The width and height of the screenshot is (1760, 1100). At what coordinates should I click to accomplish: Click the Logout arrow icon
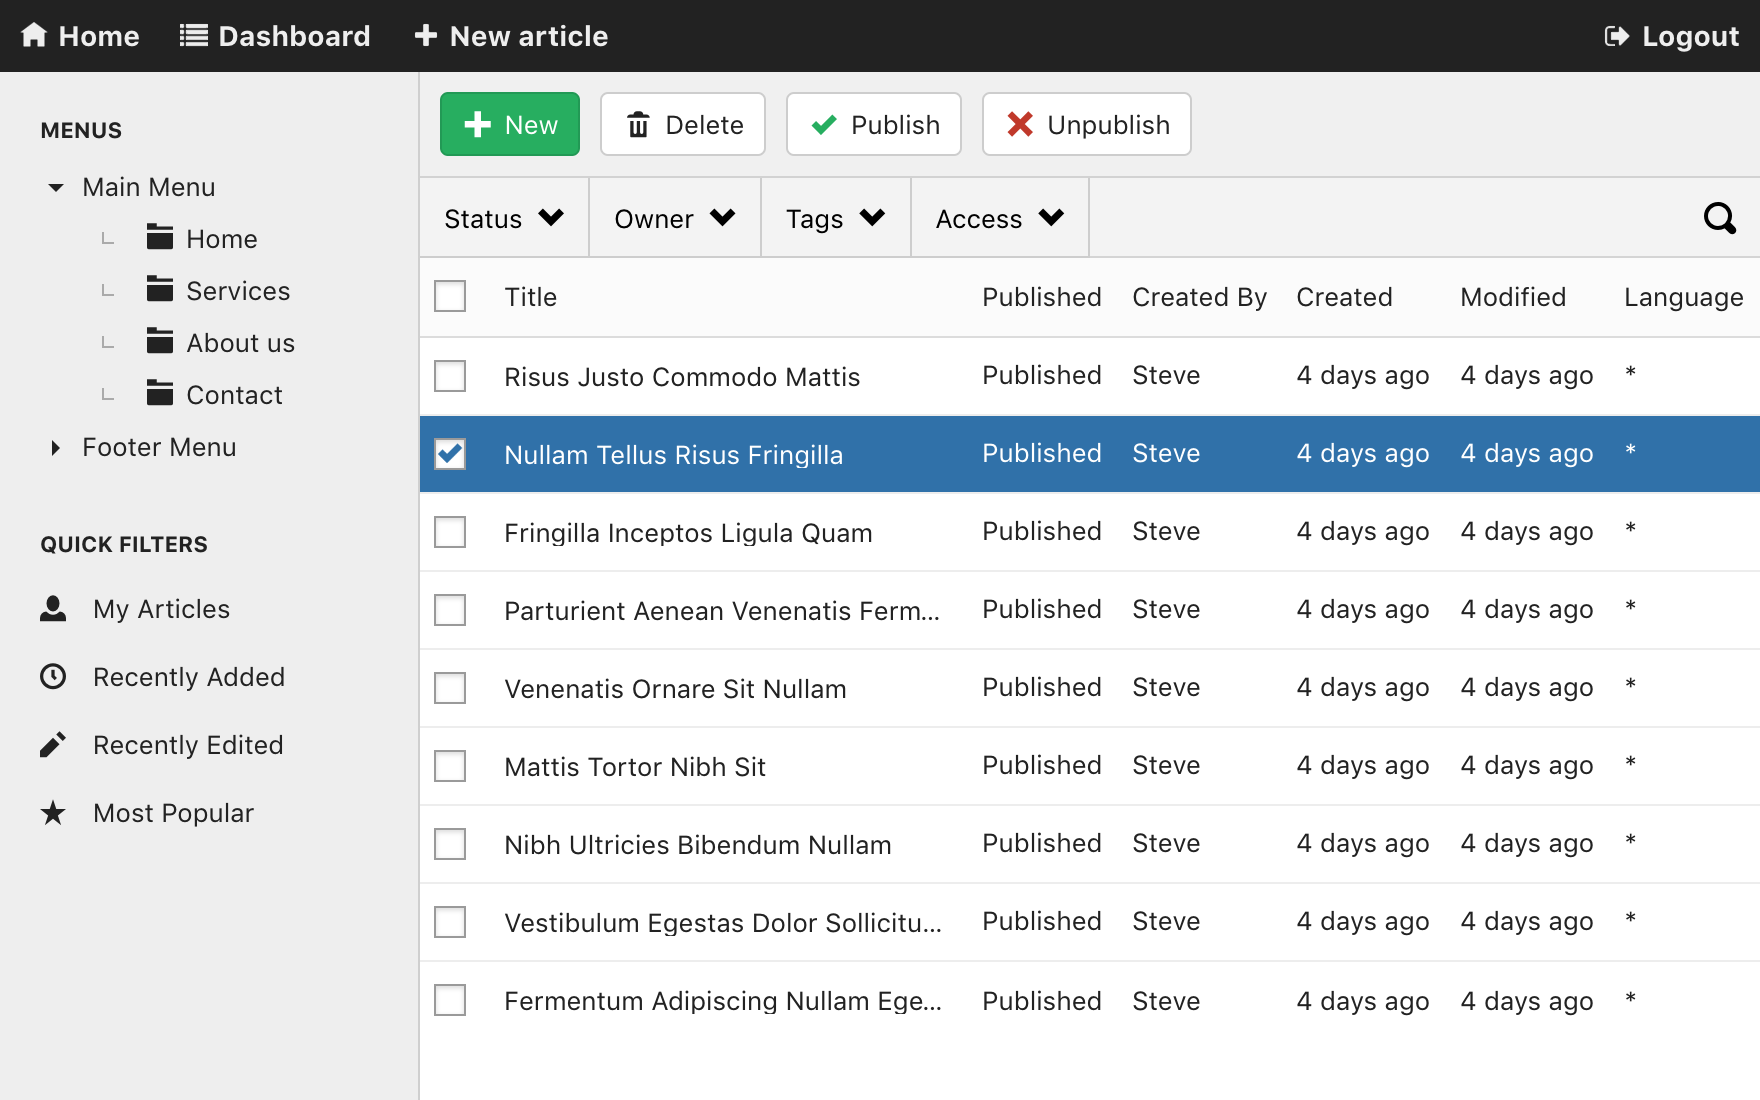click(x=1616, y=37)
